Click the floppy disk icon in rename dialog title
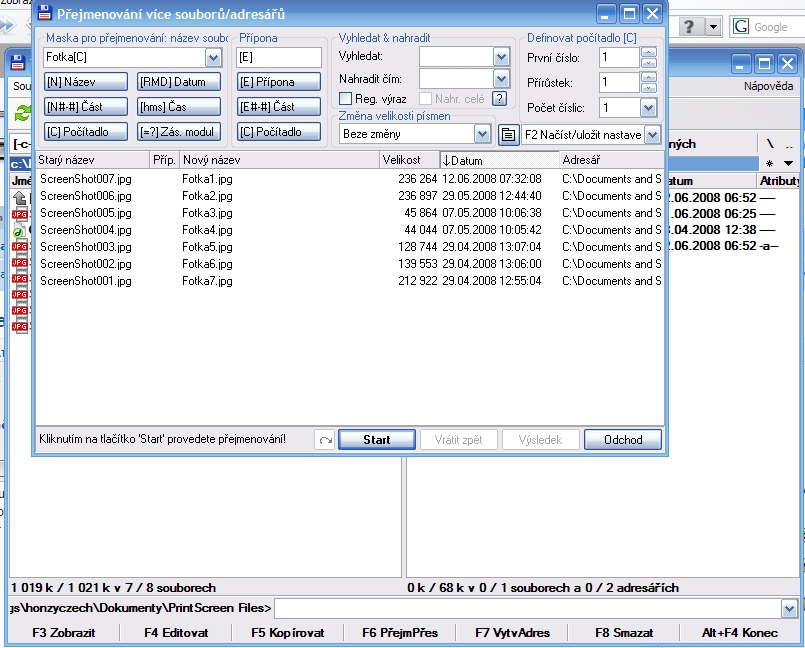Image resolution: width=805 pixels, height=648 pixels. 45,13
